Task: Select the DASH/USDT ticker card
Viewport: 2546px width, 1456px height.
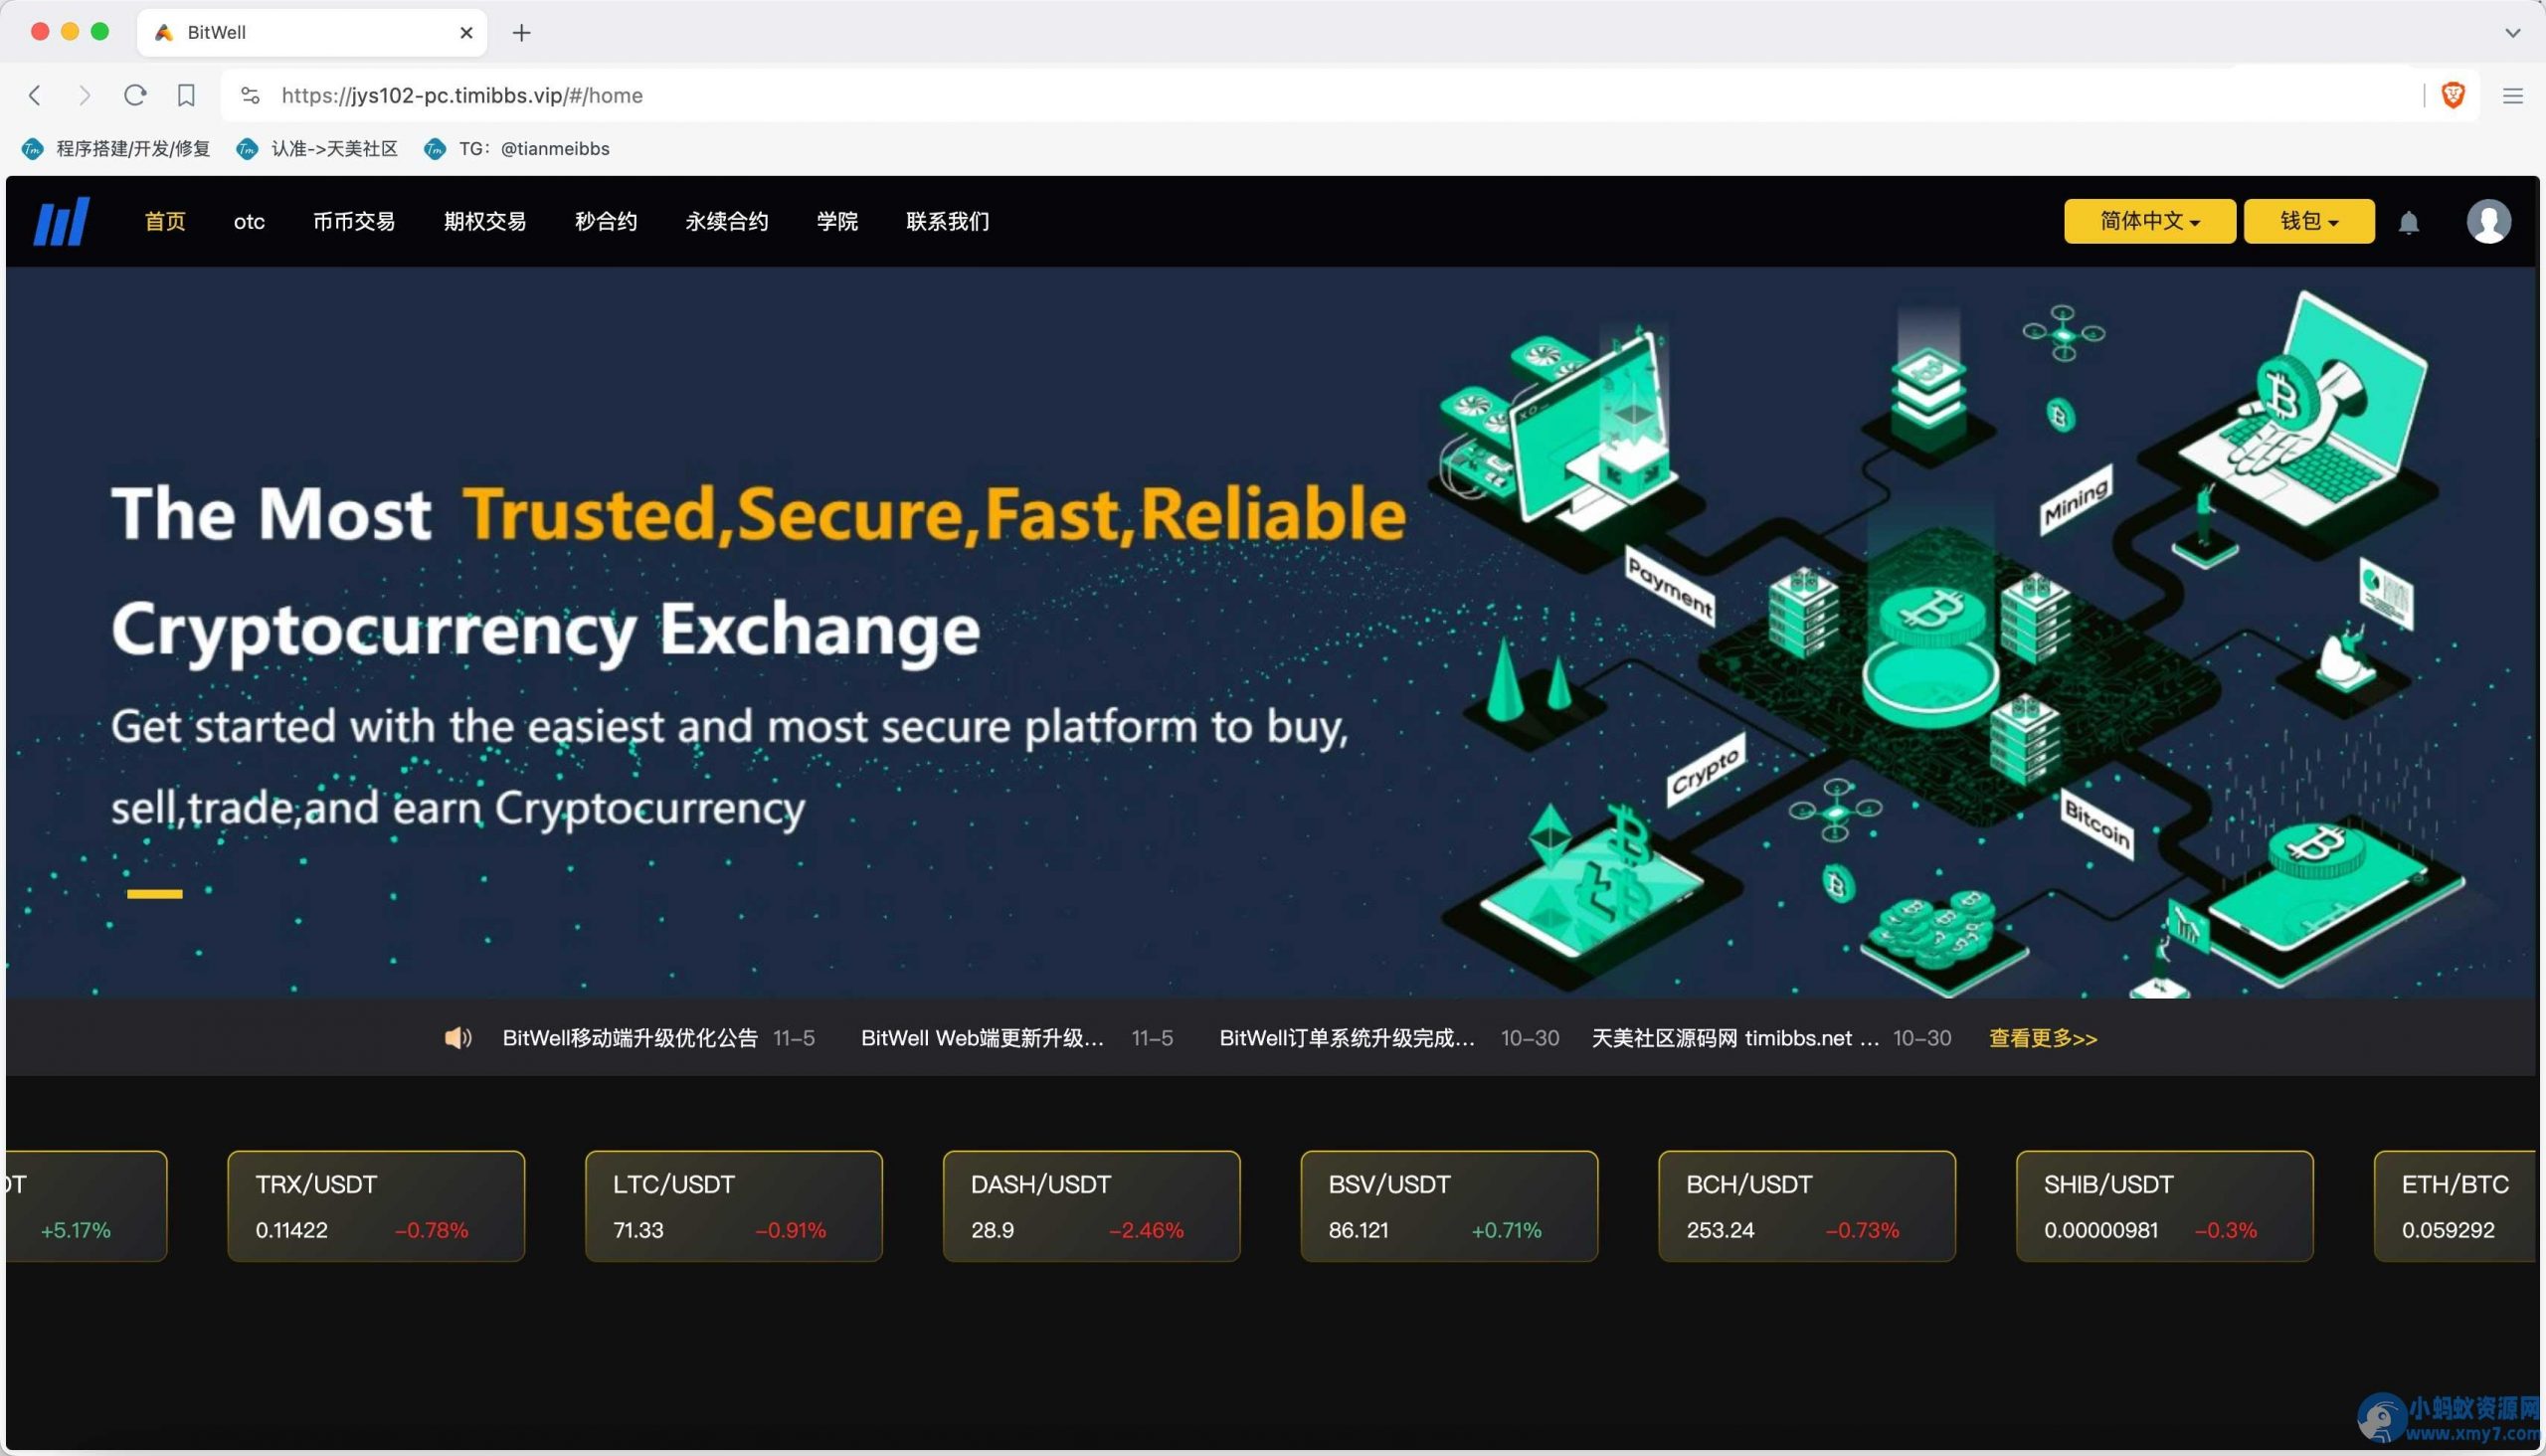Action: pos(1091,1206)
